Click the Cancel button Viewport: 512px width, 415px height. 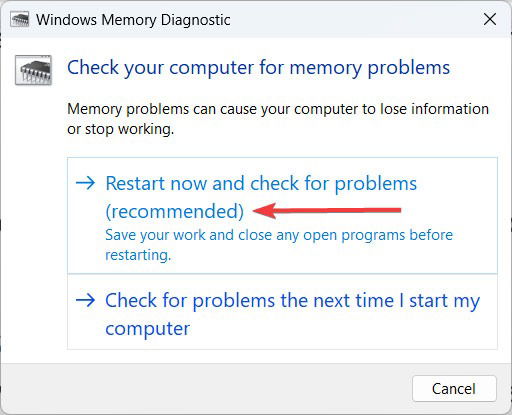[454, 389]
